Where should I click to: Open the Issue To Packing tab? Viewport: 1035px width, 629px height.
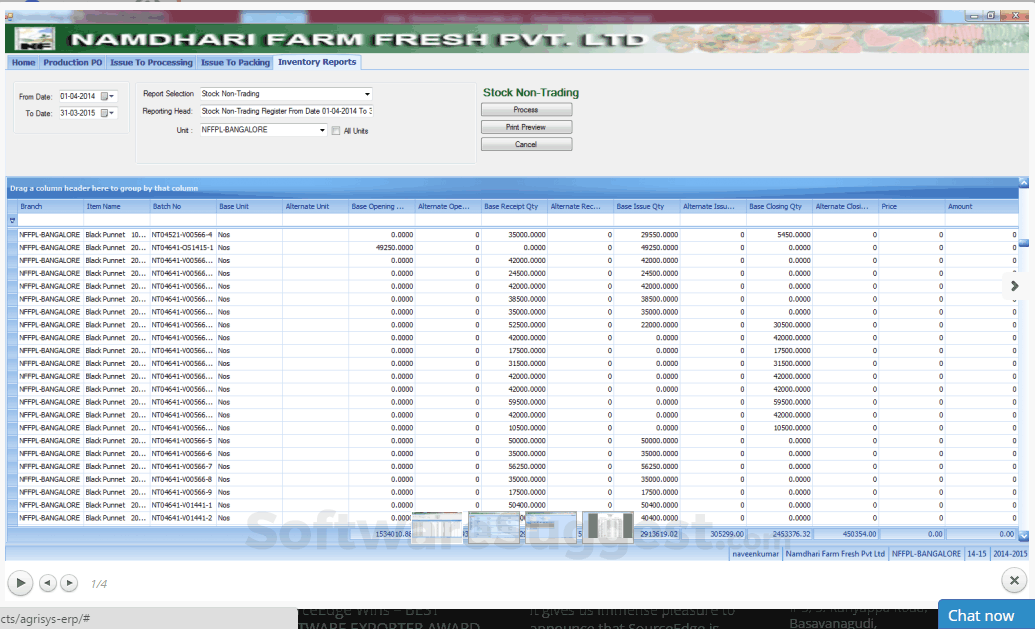pos(235,62)
